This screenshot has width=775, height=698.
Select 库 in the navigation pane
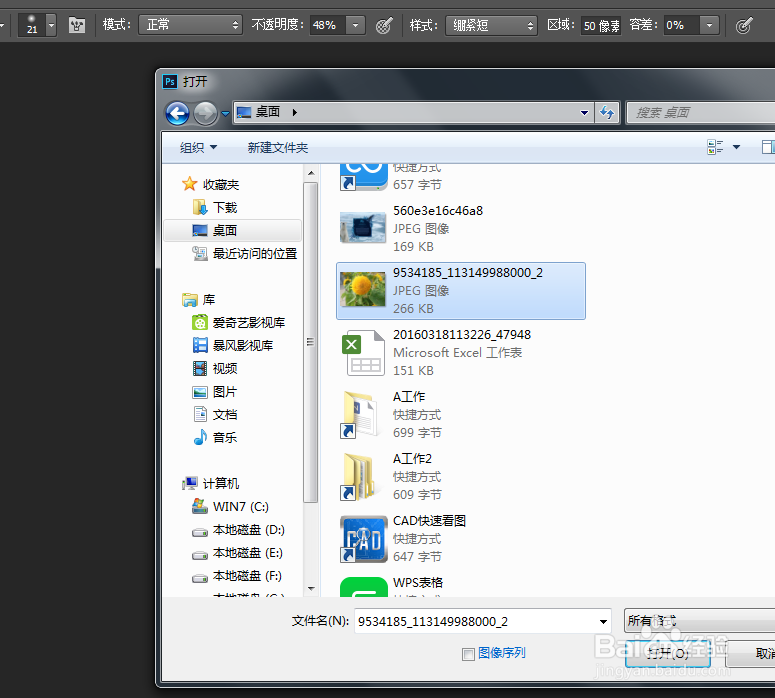[199, 300]
